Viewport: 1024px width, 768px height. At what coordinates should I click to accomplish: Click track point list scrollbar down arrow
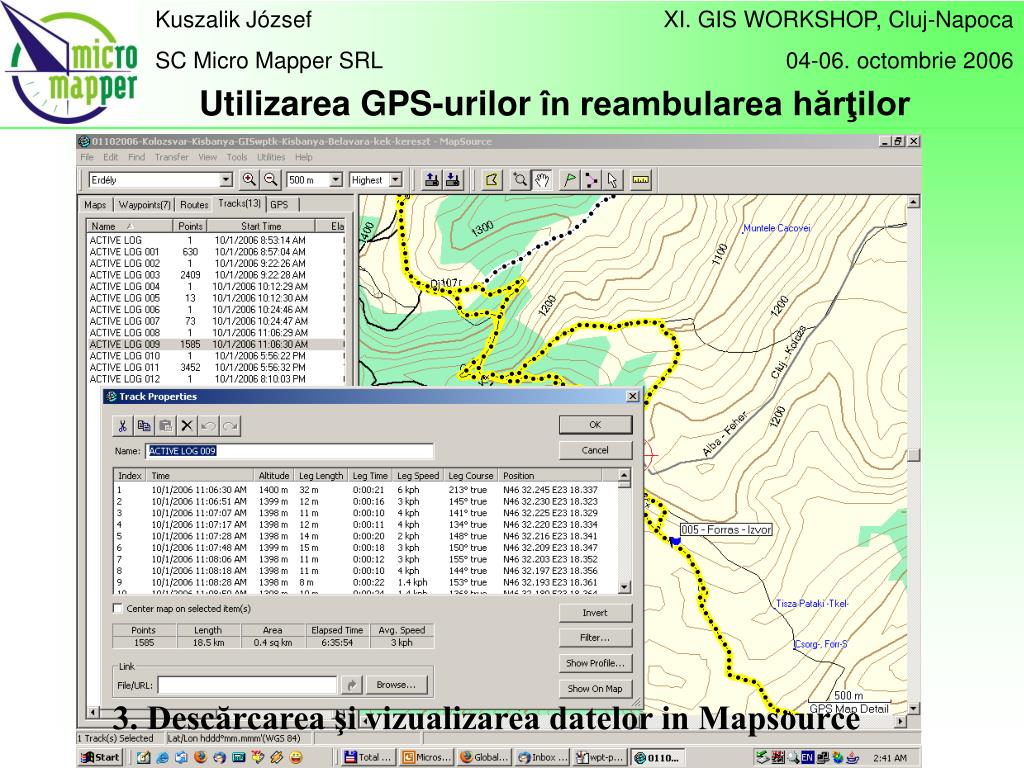(x=624, y=587)
